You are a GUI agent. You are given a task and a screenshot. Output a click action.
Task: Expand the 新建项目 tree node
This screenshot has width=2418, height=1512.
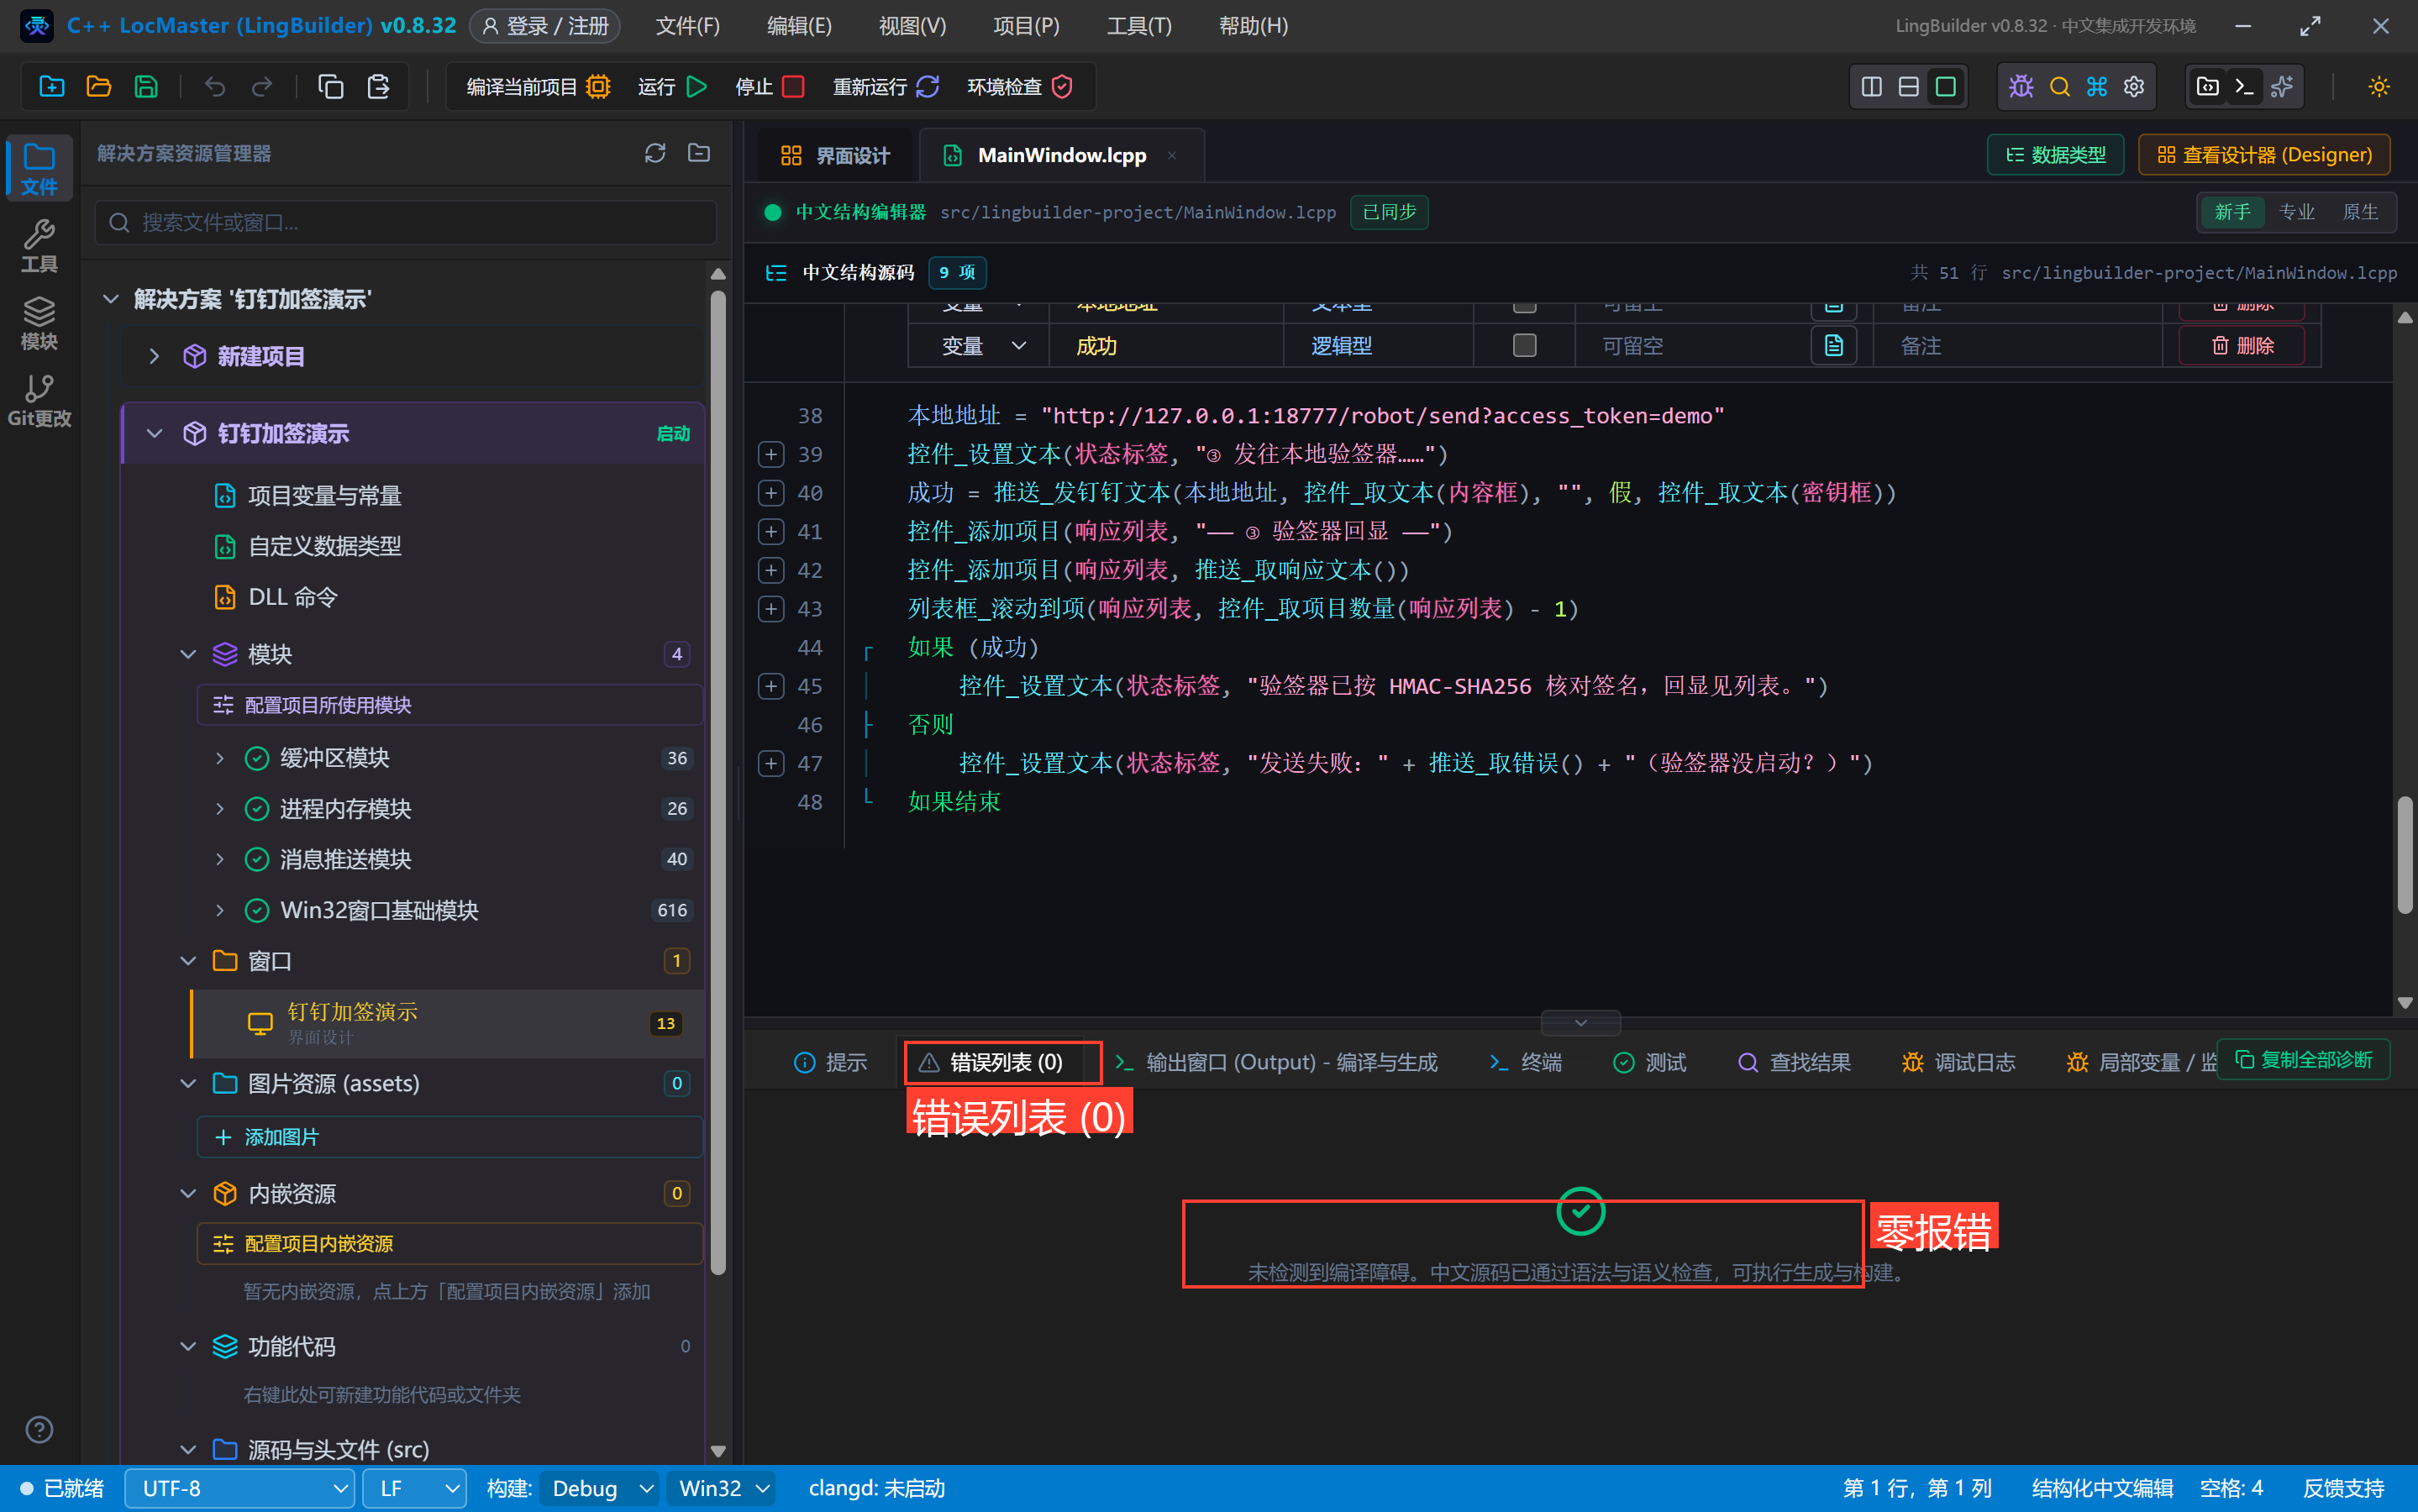[x=154, y=356]
